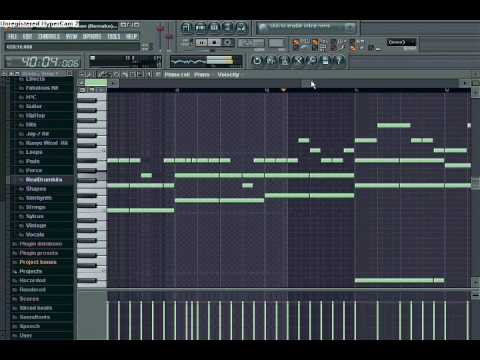Image resolution: width=480 pixels, height=360 pixels.
Task: Open the Sliced beats browser folder
Action: click(x=36, y=308)
